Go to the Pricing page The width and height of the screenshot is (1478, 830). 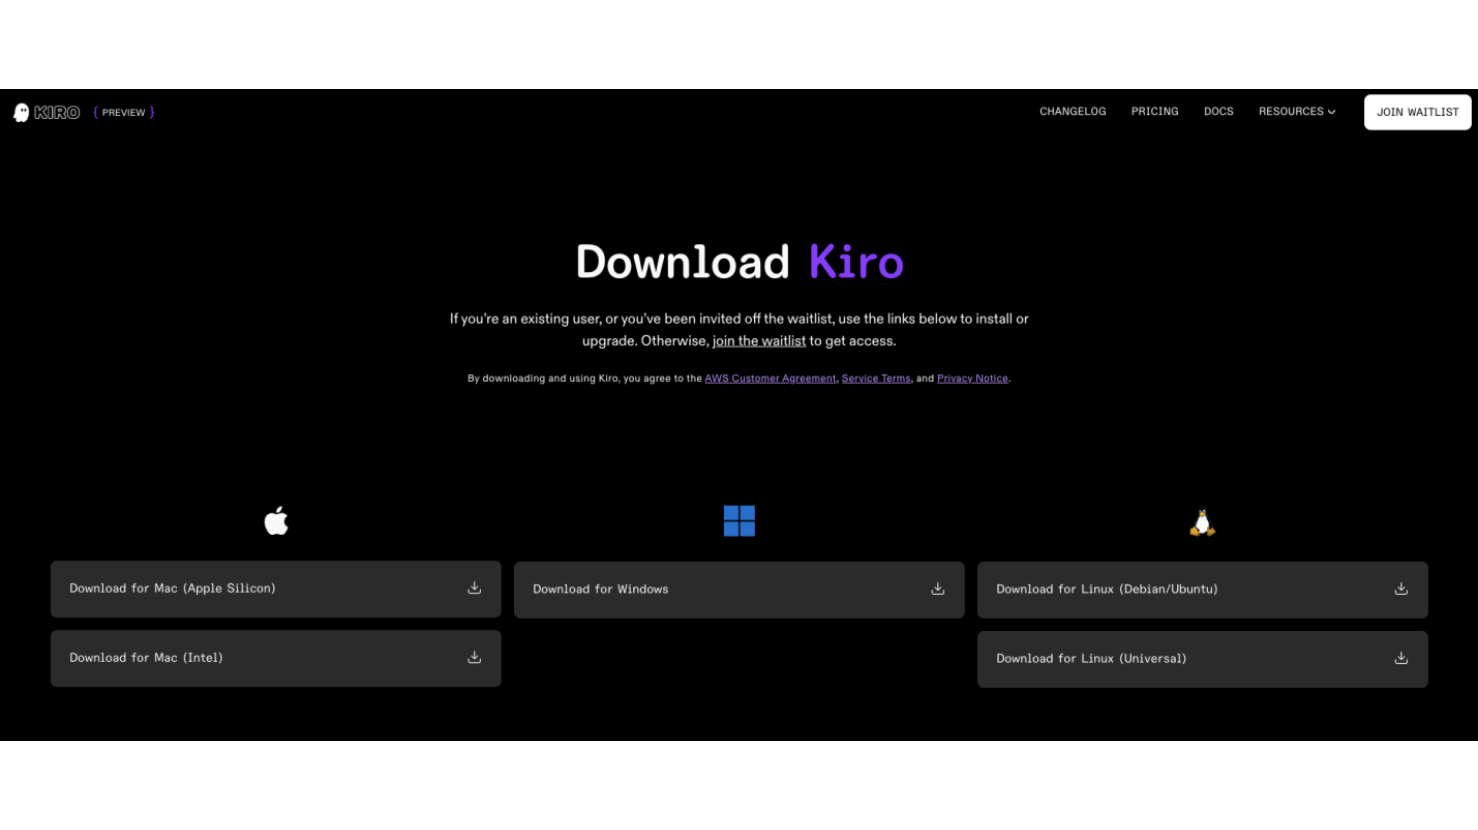(x=1154, y=112)
